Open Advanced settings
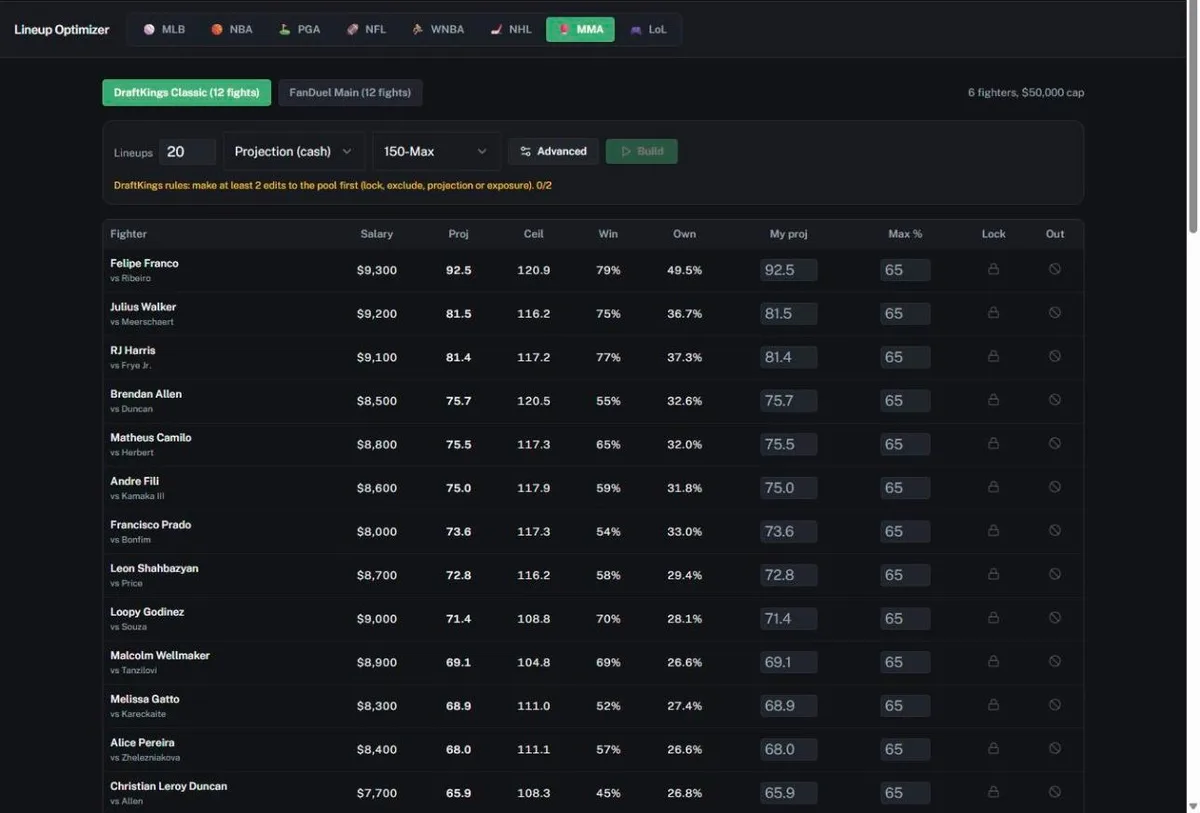Image resolution: width=1200 pixels, height=813 pixels. coord(553,151)
